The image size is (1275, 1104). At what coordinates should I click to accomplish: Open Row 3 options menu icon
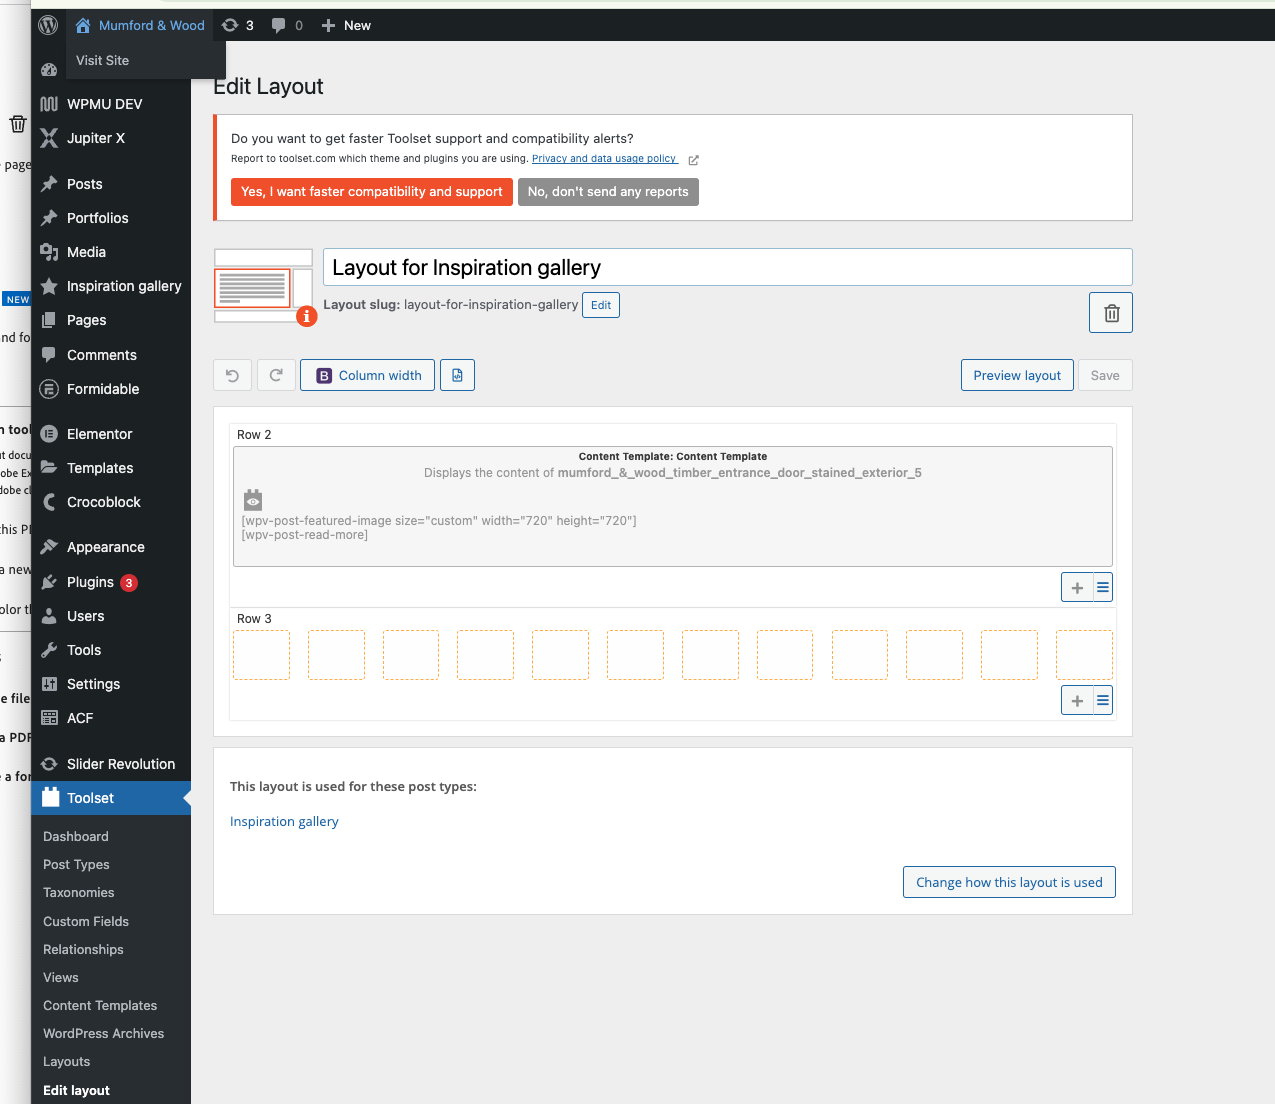click(1102, 701)
